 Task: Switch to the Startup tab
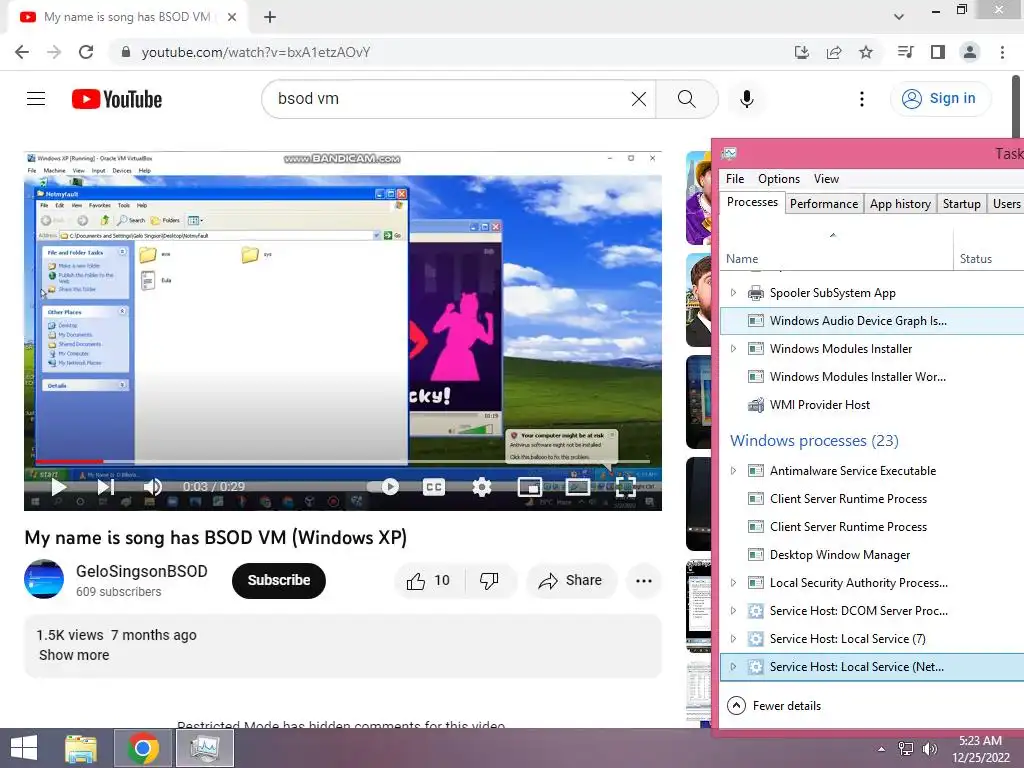tap(961, 204)
